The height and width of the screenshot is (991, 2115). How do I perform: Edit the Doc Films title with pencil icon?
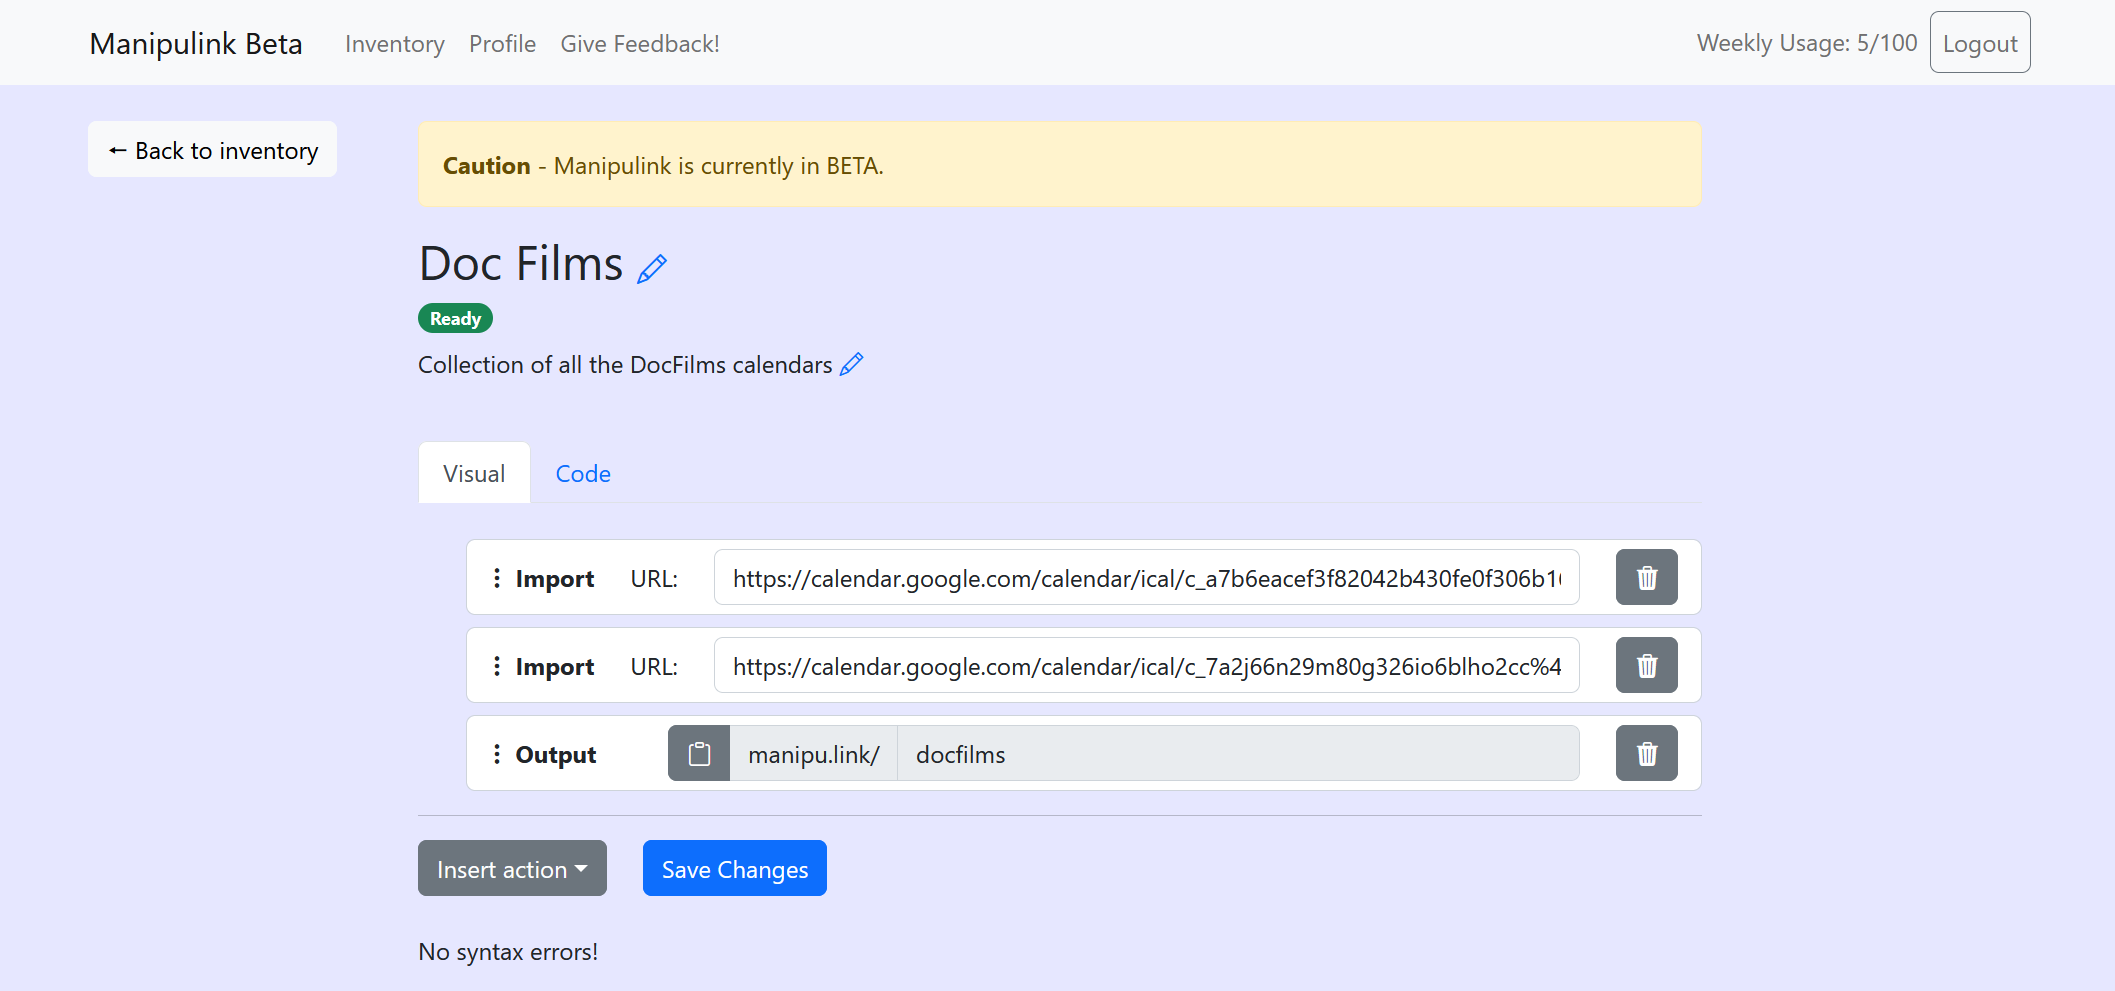click(x=652, y=269)
